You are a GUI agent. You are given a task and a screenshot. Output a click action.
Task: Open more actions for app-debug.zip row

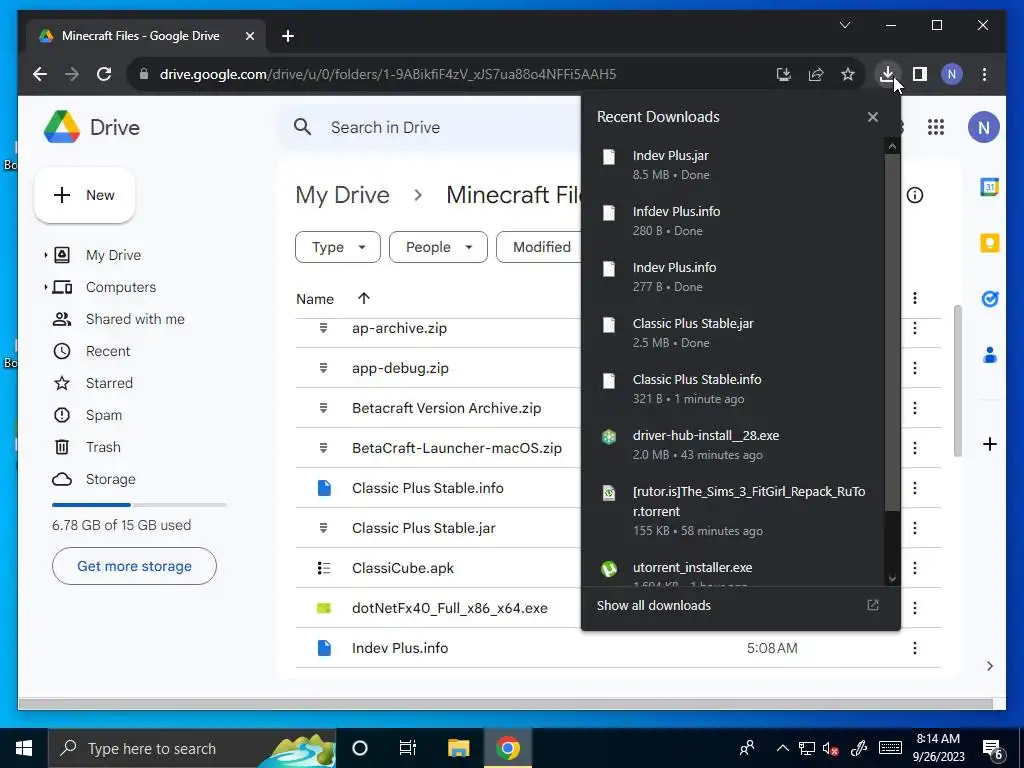[915, 368]
